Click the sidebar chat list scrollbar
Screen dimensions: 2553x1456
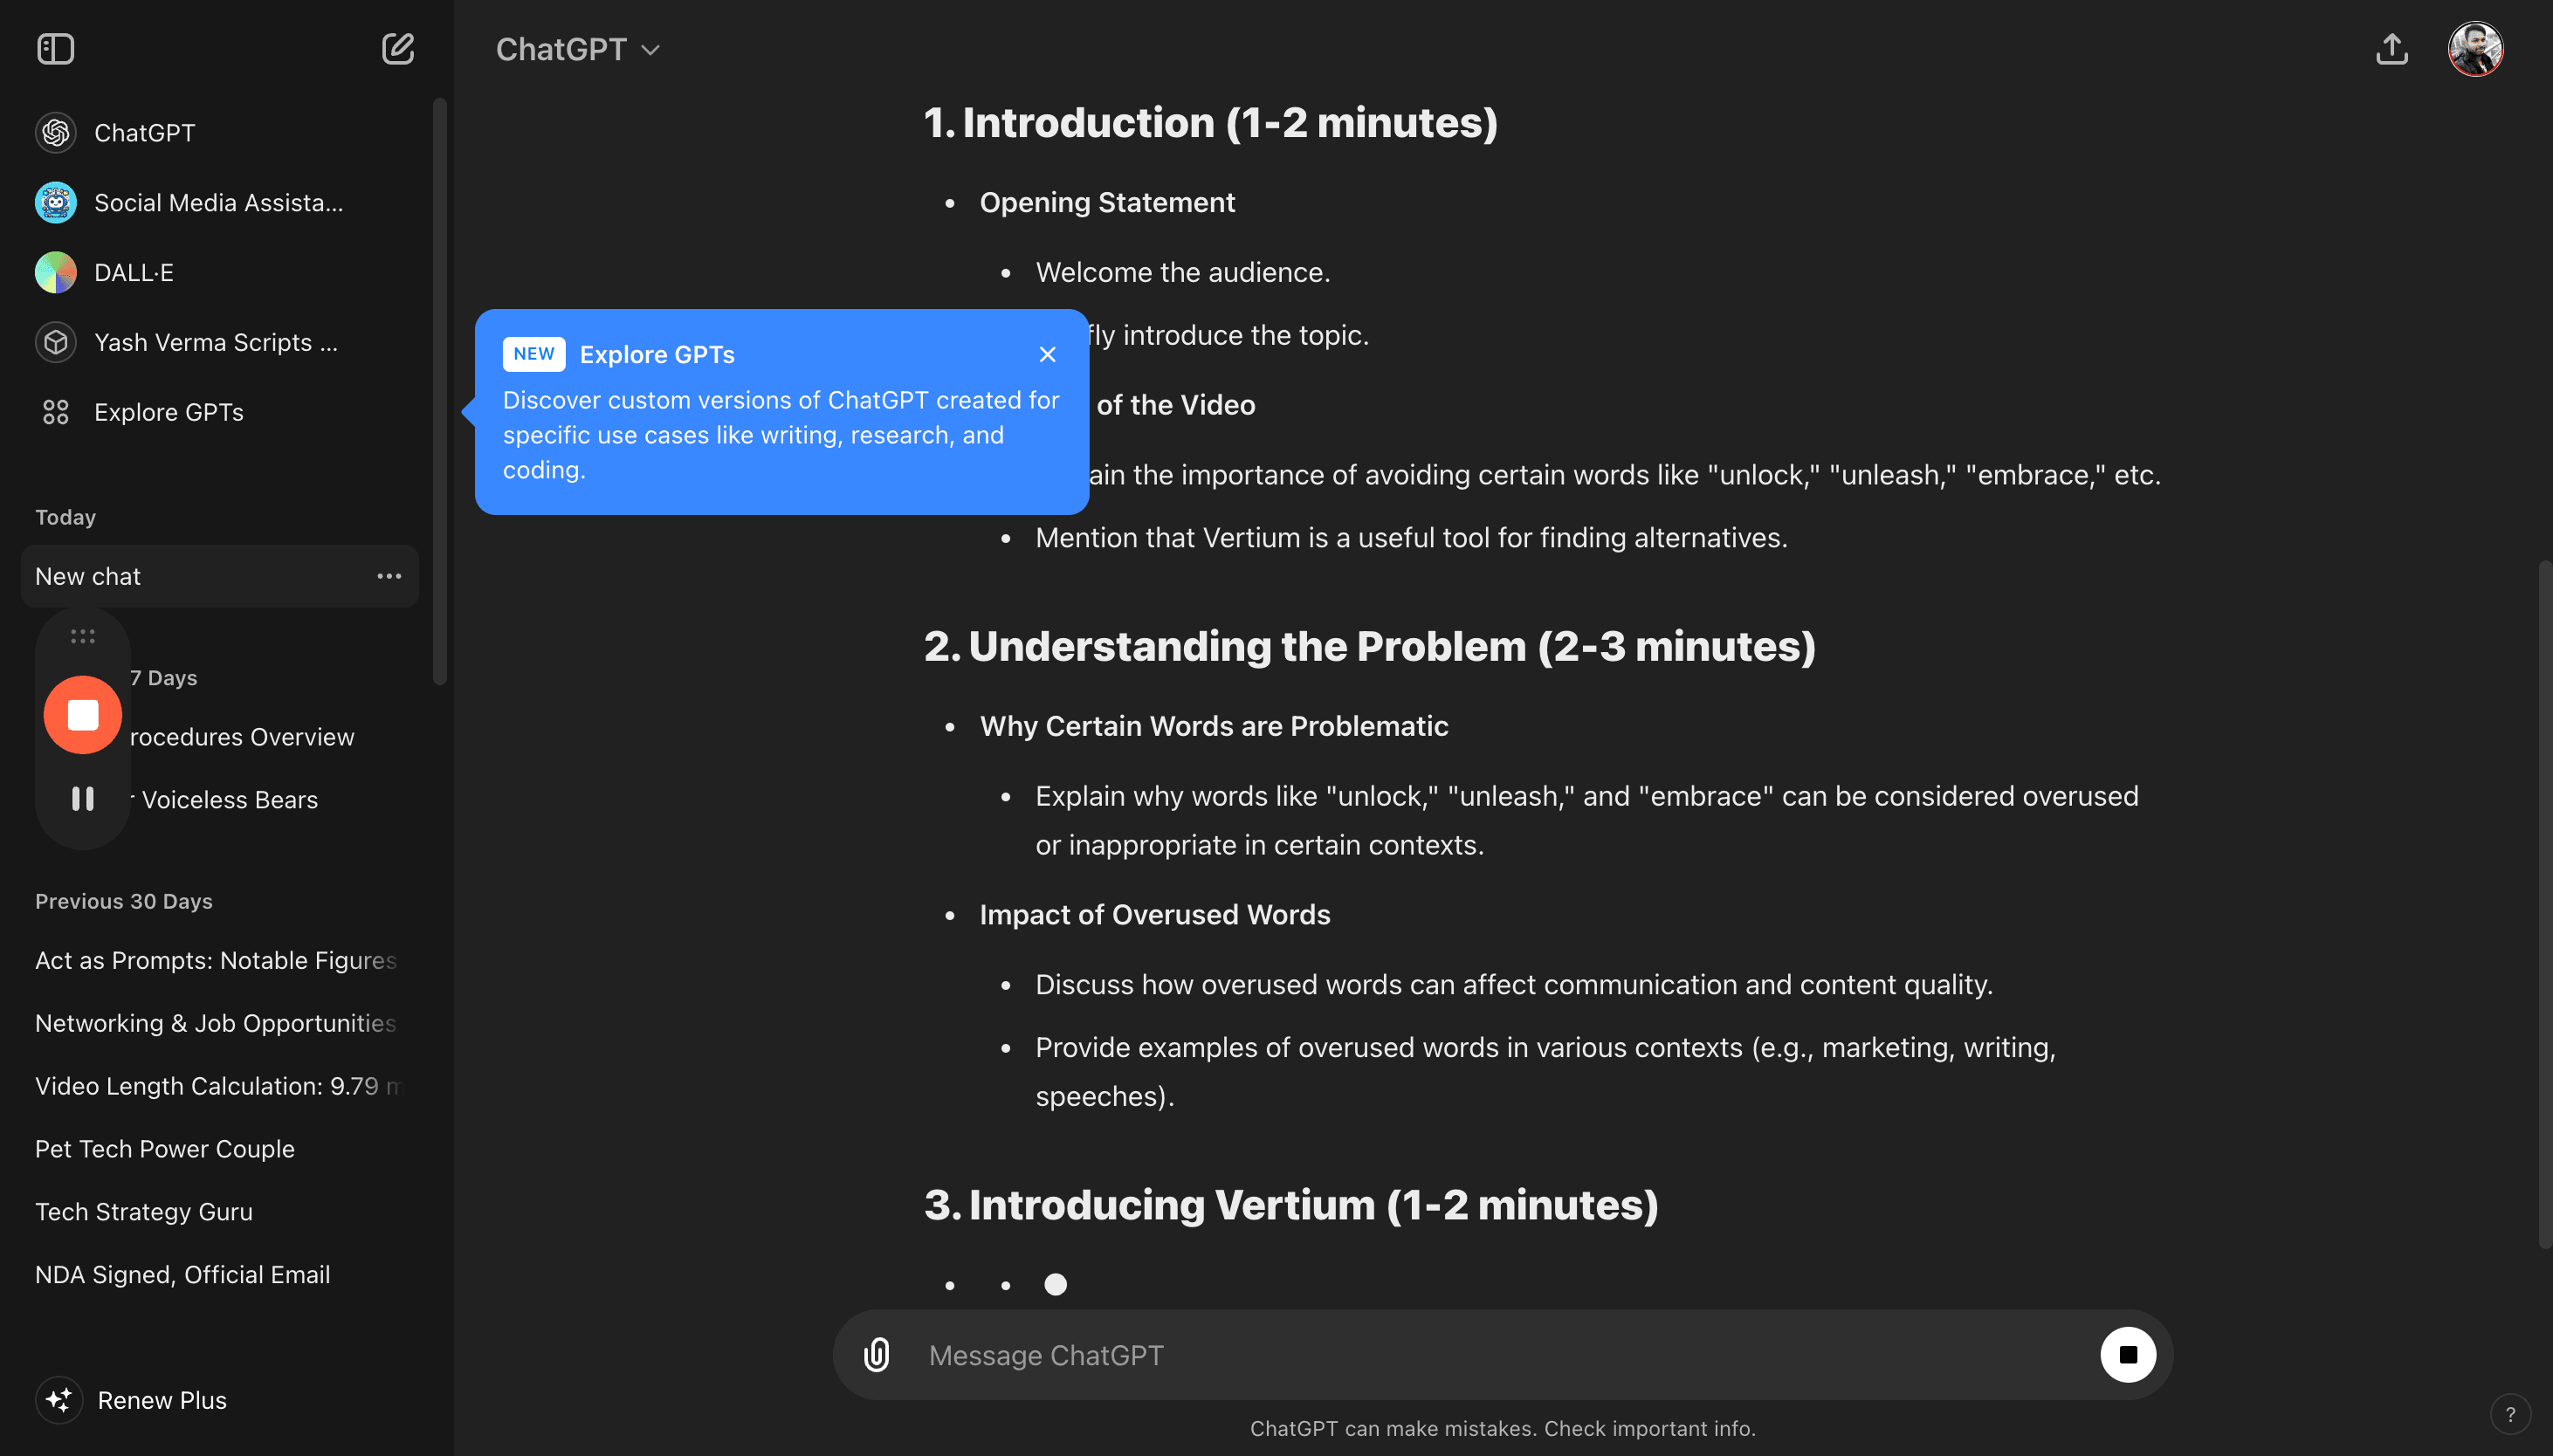point(439,392)
